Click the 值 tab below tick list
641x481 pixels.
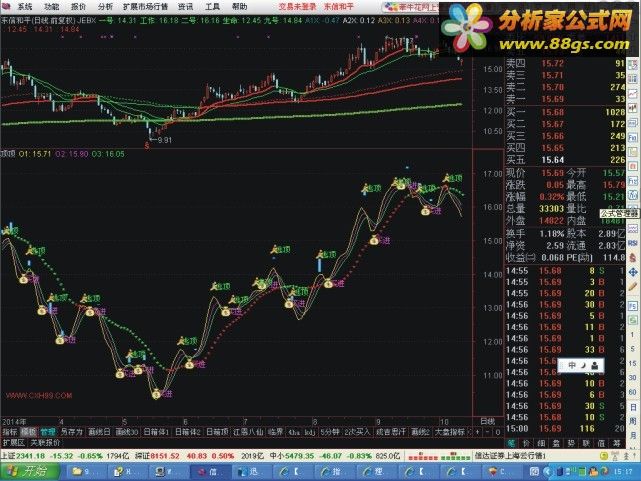(x=601, y=443)
